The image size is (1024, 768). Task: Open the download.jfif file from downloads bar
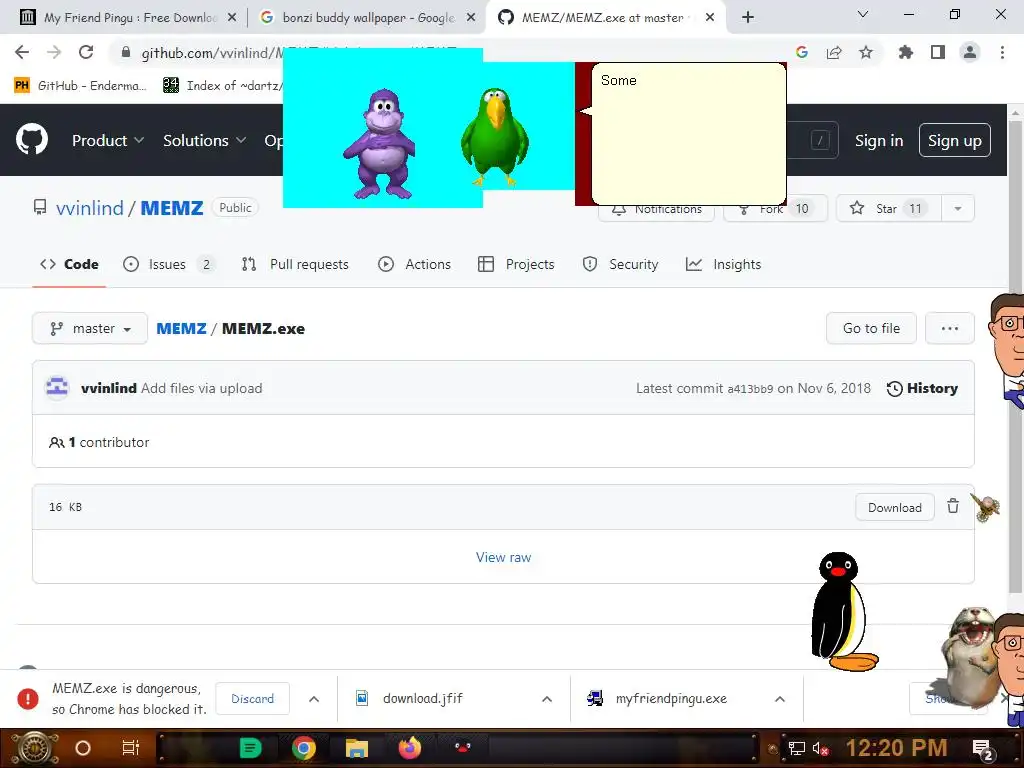click(423, 699)
